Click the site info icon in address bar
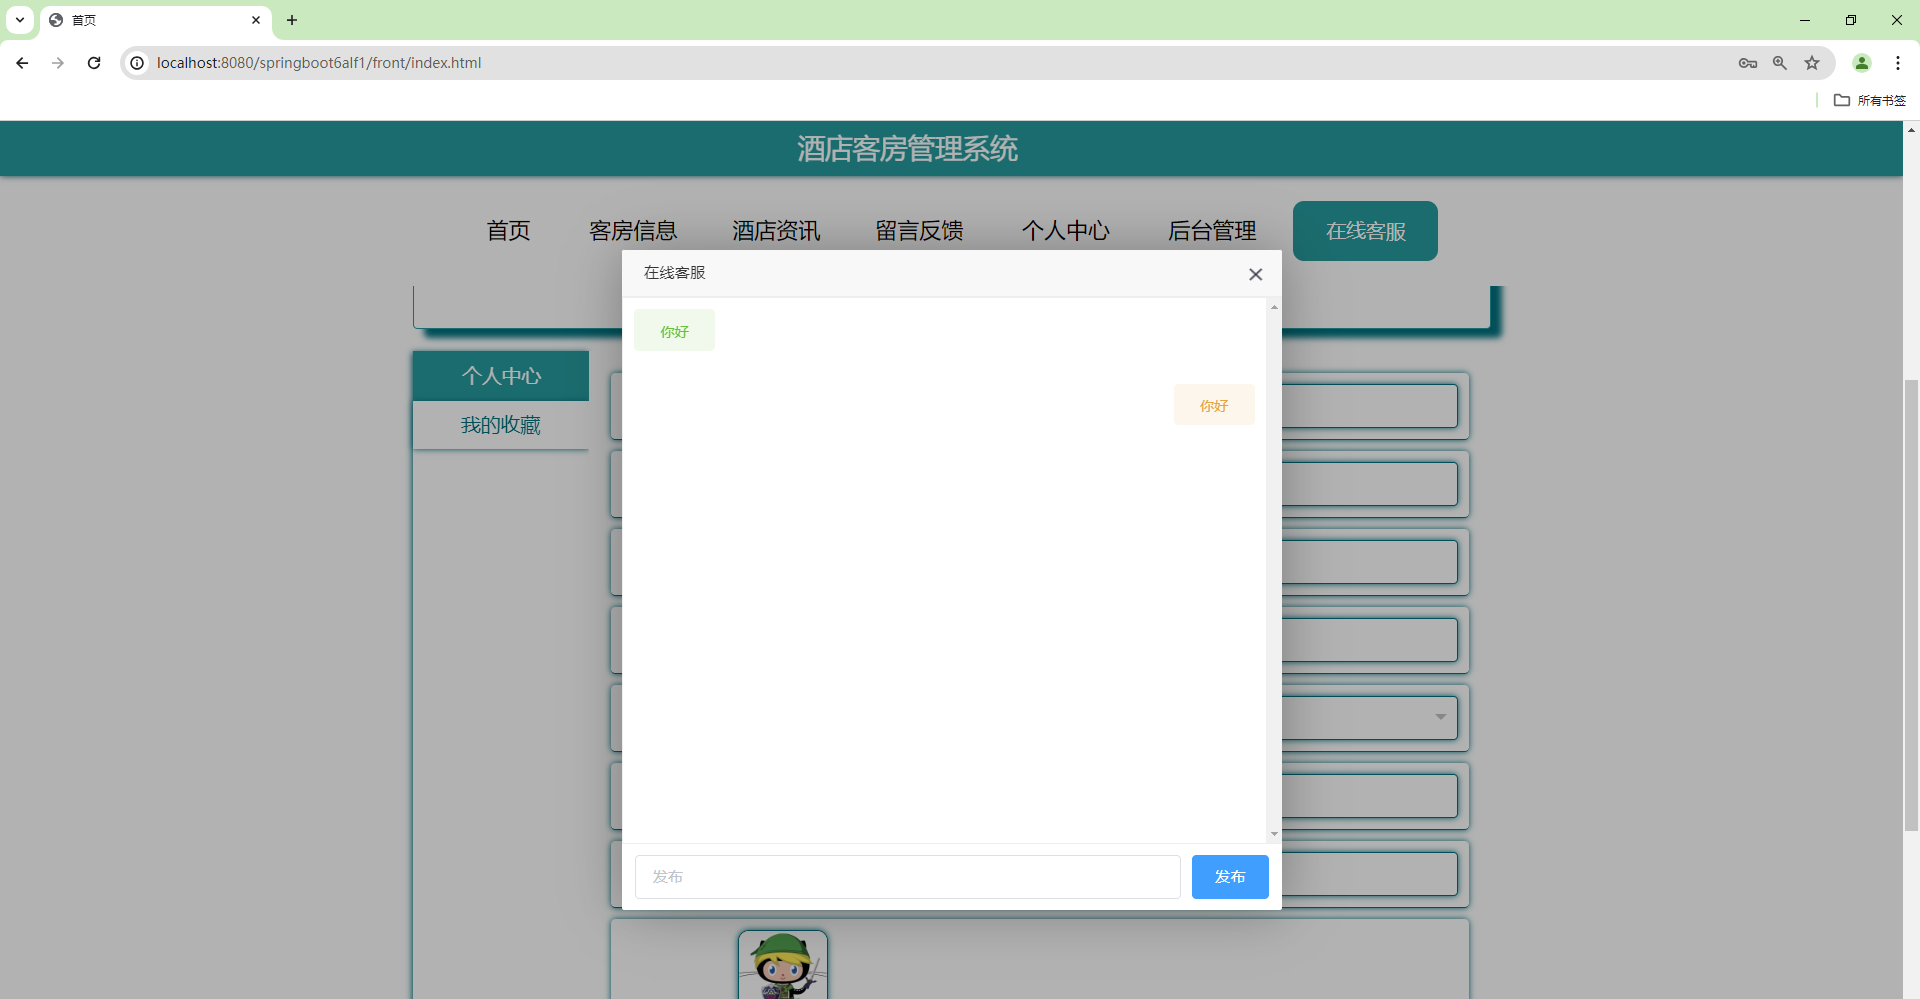The width and height of the screenshot is (1920, 999). tap(136, 63)
